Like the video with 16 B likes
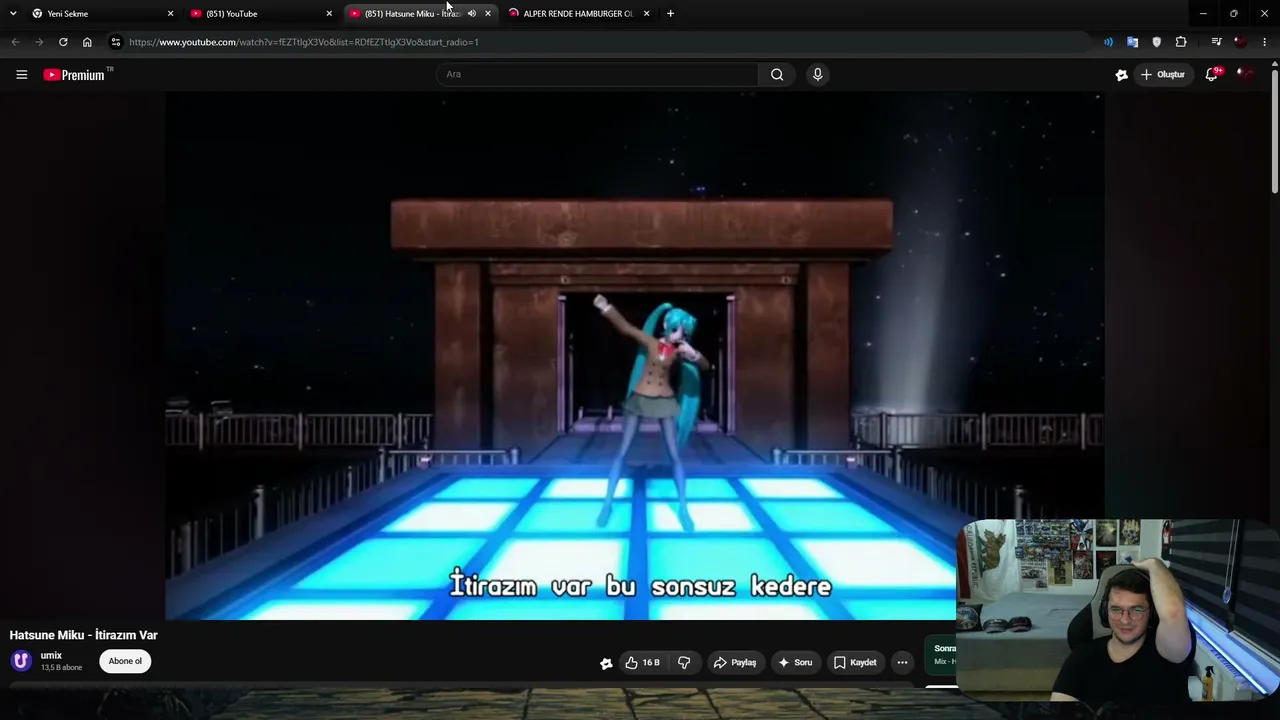The width and height of the screenshot is (1280, 720). tap(642, 662)
